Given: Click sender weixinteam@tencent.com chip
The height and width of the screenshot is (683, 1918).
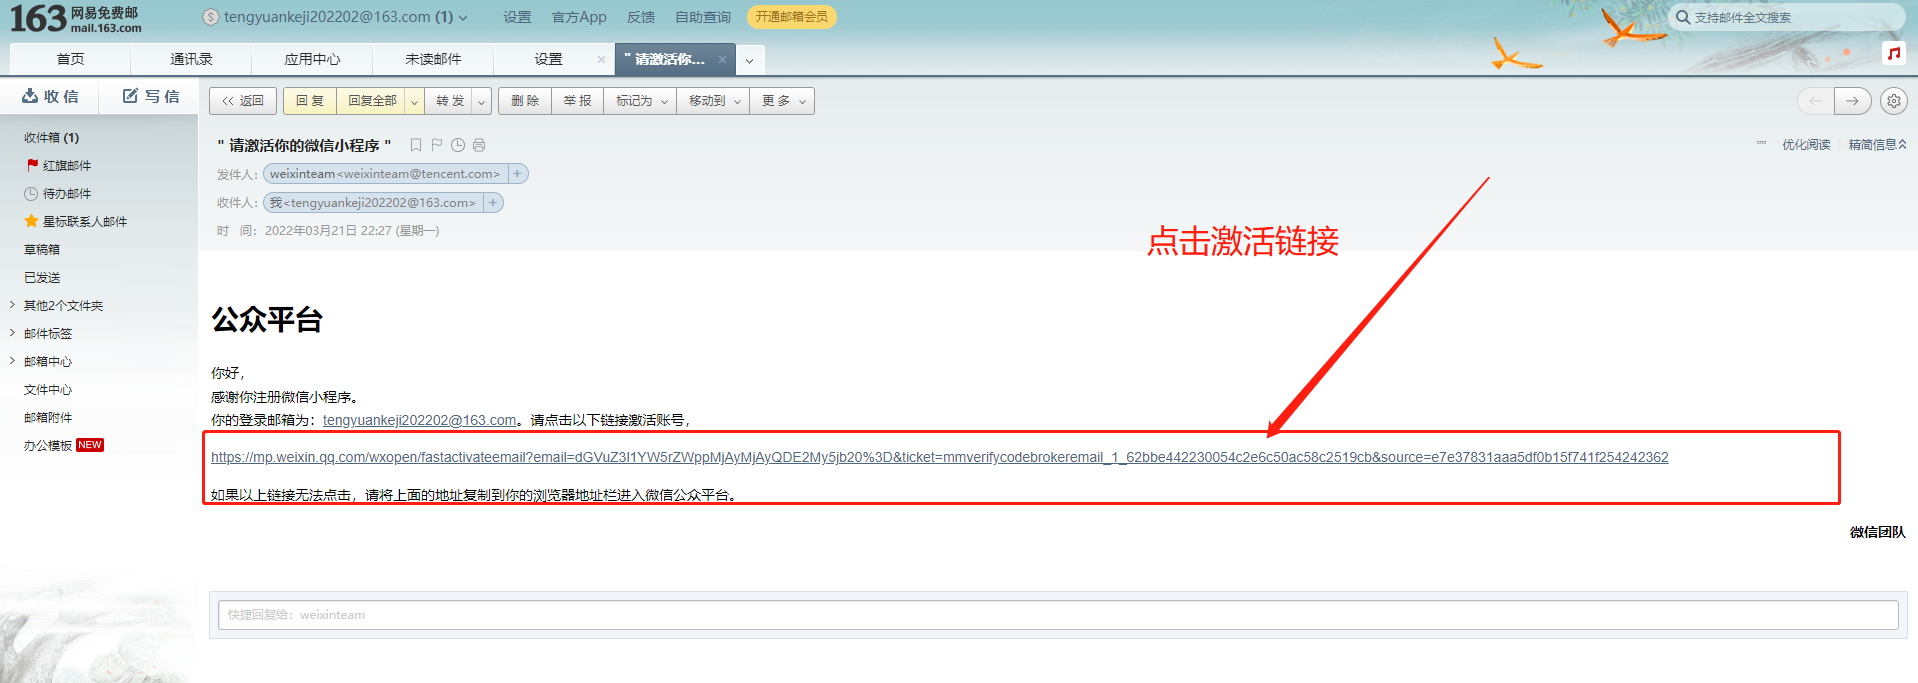Looking at the screenshot, I should pyautogui.click(x=385, y=174).
